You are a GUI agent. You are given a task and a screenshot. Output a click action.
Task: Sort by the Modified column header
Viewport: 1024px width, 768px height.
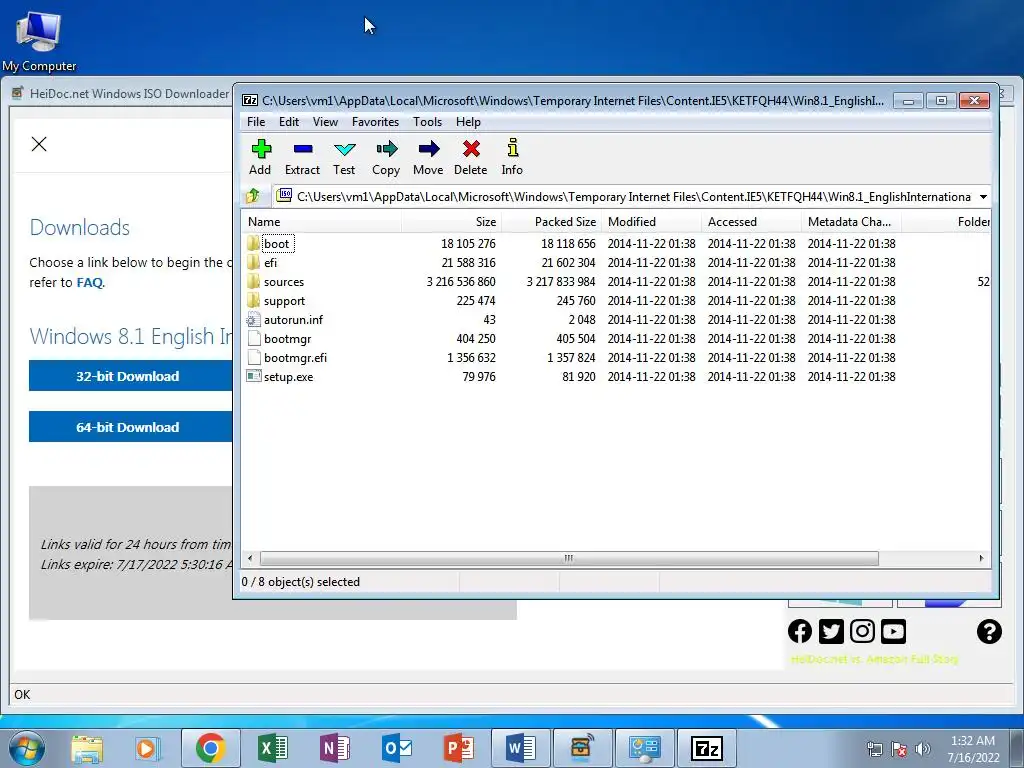(651, 222)
